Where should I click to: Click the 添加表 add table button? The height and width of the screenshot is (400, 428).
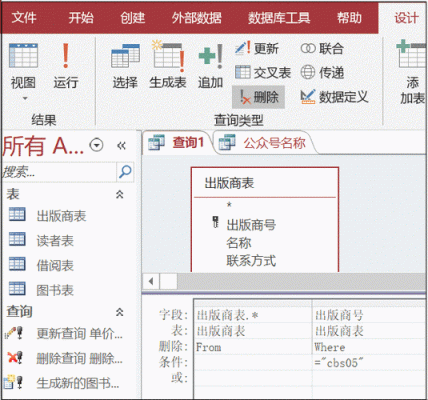(x=412, y=72)
